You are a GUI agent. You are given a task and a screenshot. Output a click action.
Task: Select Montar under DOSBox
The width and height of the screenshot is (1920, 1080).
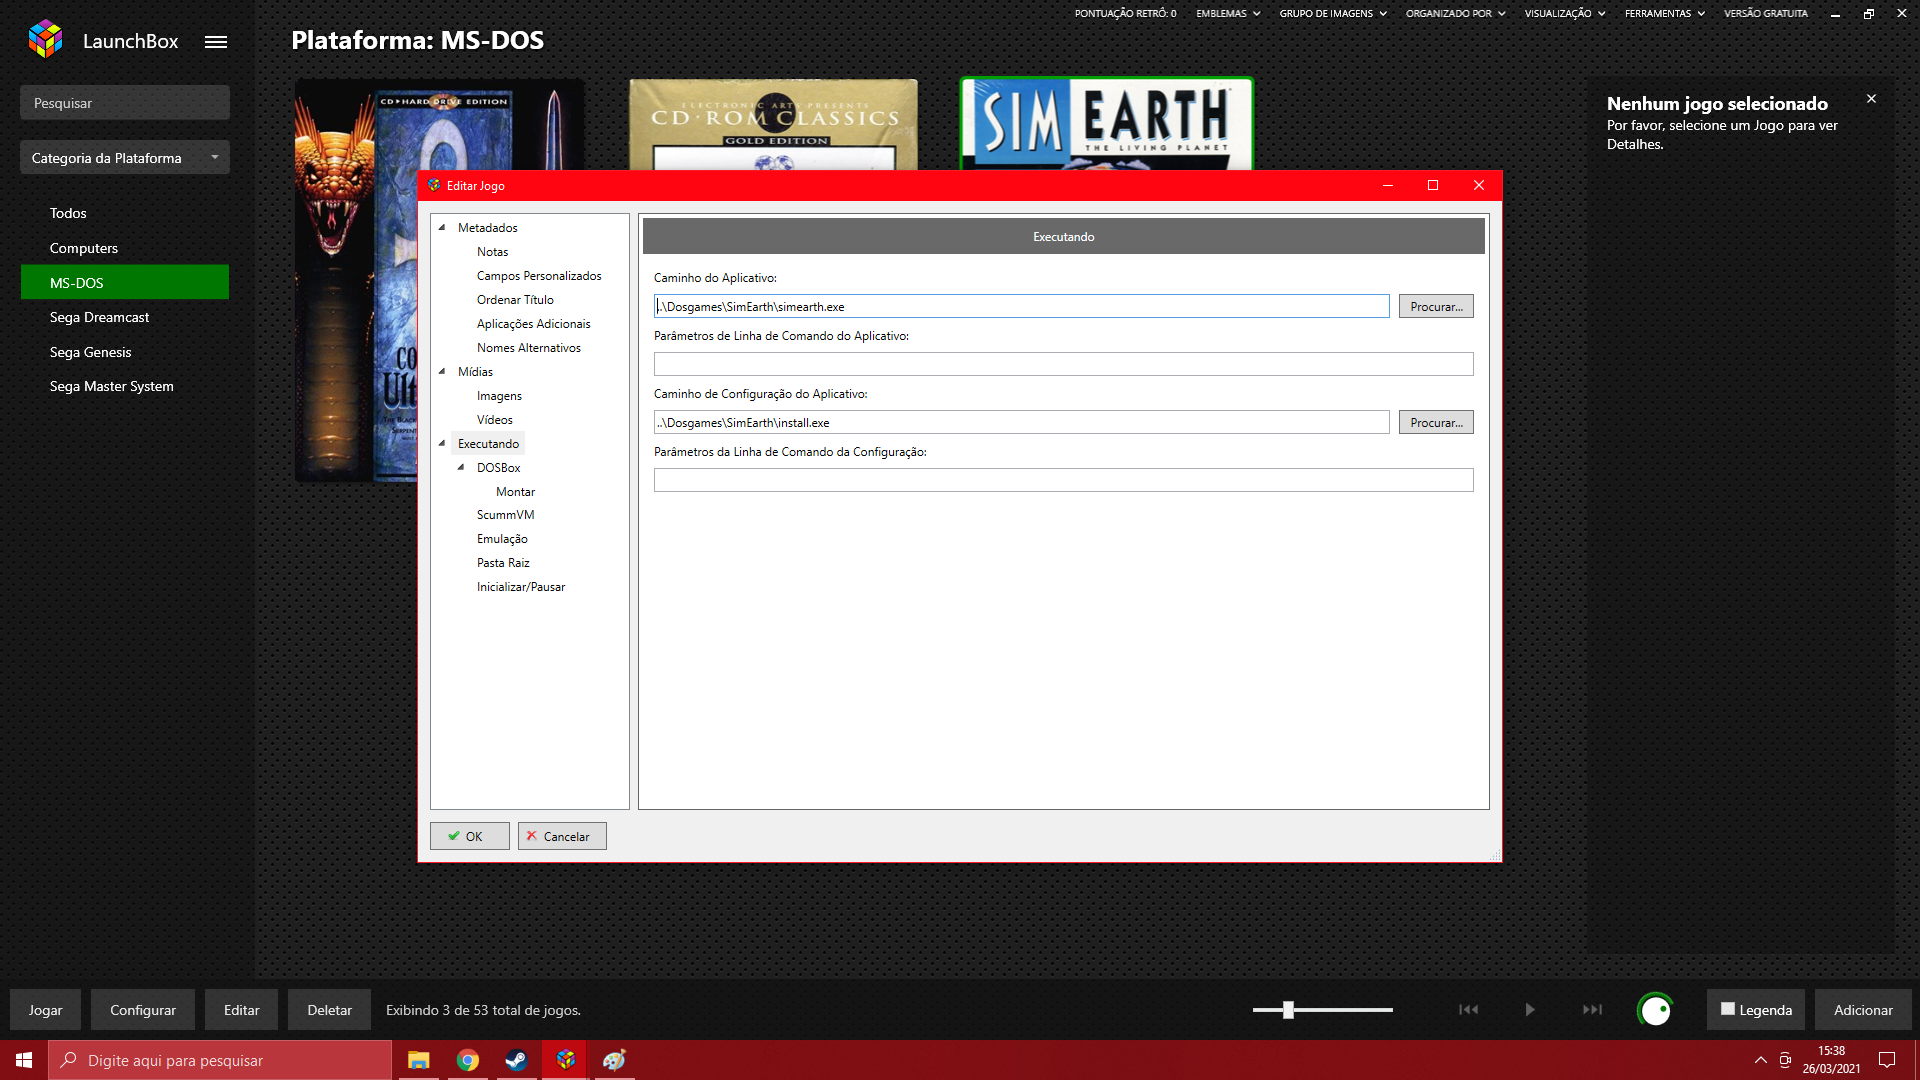click(515, 492)
